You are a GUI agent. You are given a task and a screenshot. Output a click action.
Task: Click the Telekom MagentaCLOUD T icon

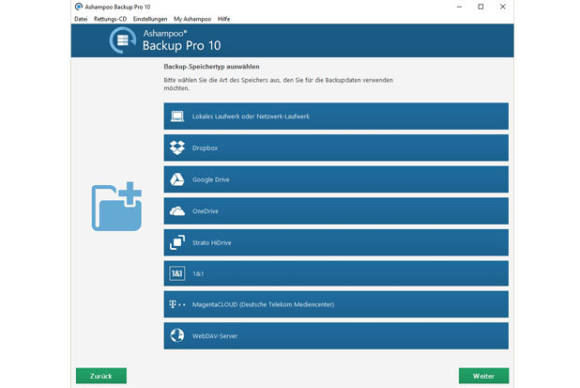coord(177,304)
